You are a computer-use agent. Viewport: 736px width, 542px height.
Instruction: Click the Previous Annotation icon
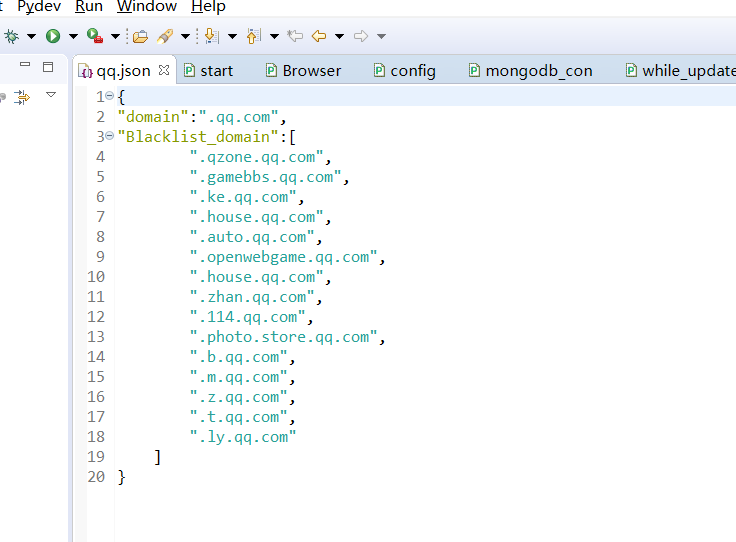click(253, 36)
